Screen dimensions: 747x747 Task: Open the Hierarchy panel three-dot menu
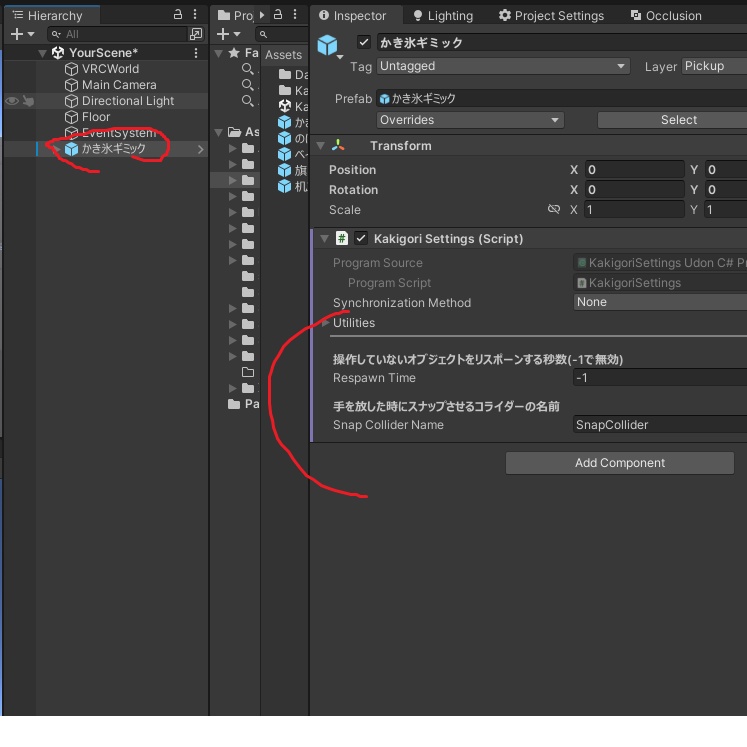click(195, 15)
